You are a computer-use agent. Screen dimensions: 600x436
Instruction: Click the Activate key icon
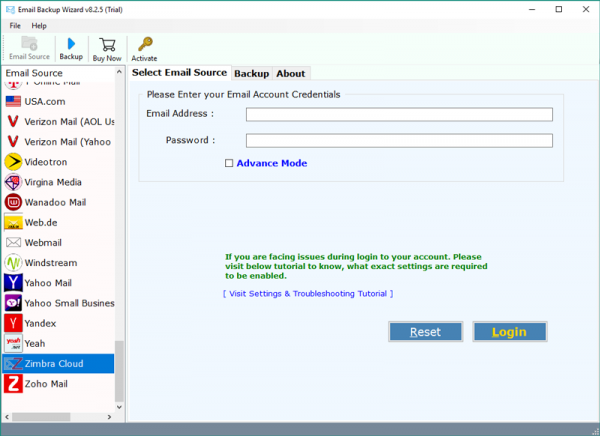145,44
